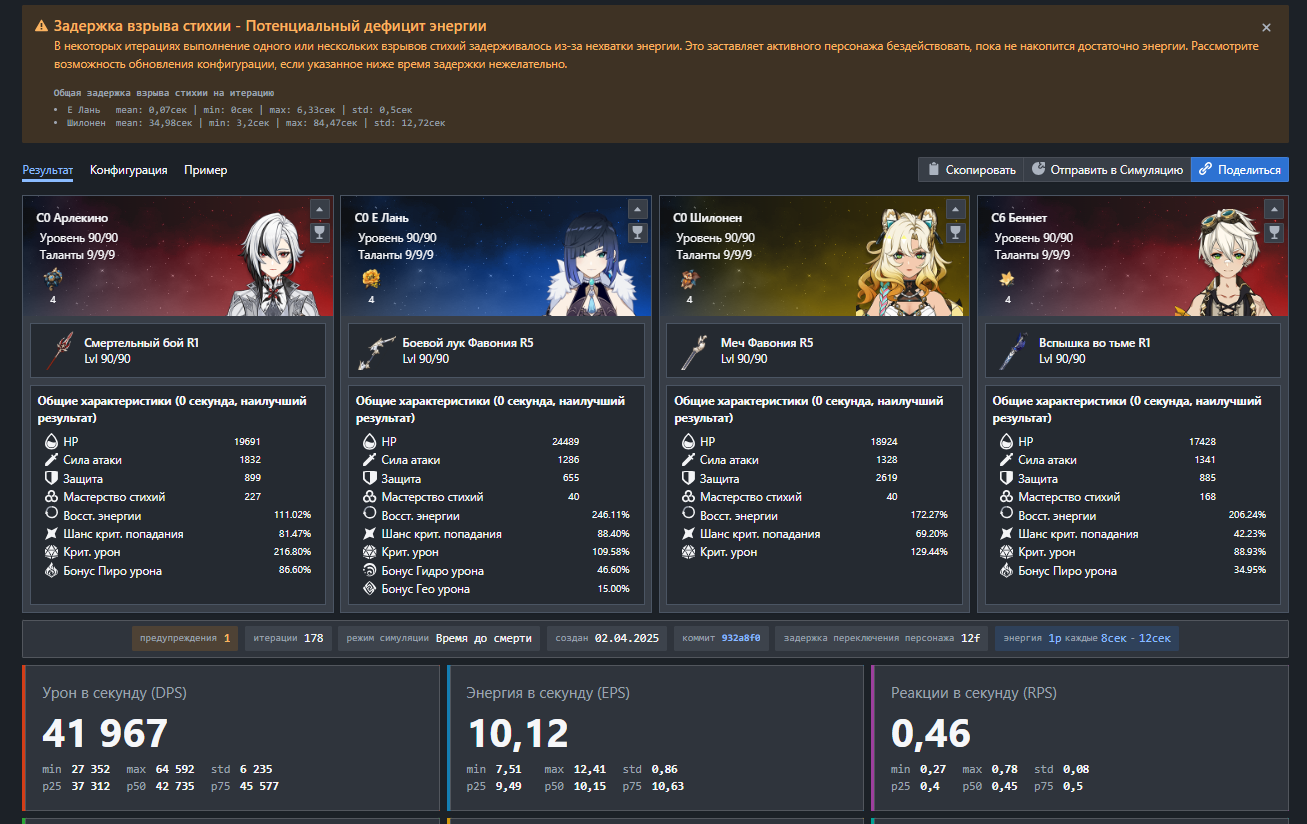Image resolution: width=1307 pixels, height=824 pixels.
Task: Click Бонус Пиро урона icon for Арлекино
Action: tap(52, 571)
